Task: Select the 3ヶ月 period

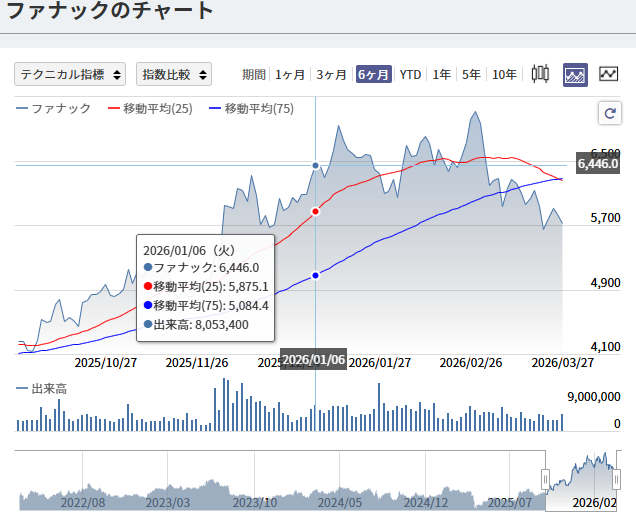Action: tap(331, 75)
